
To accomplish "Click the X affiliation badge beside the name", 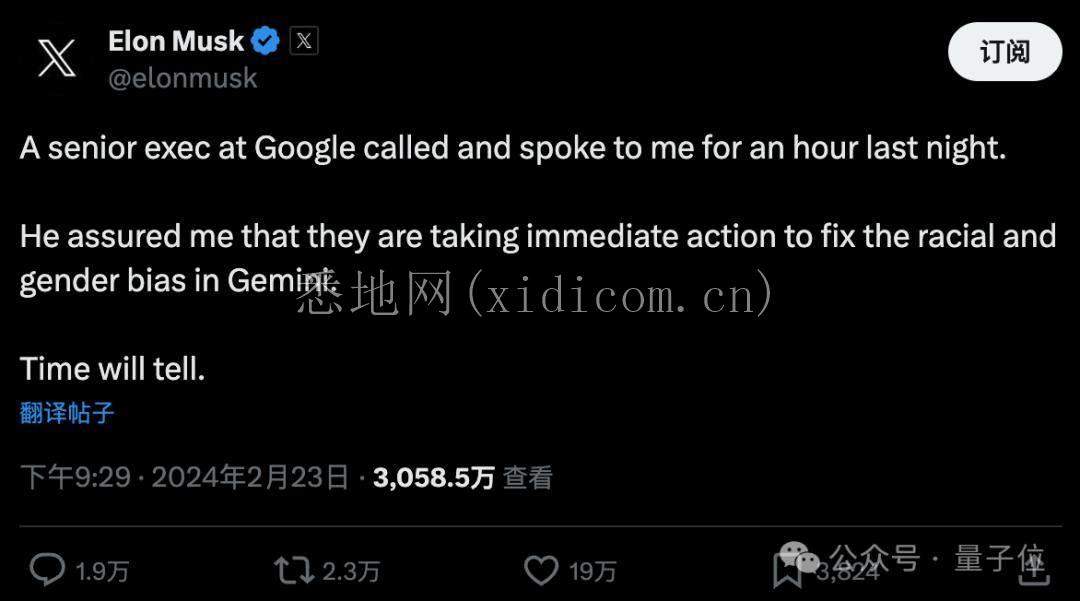I will [304, 41].
